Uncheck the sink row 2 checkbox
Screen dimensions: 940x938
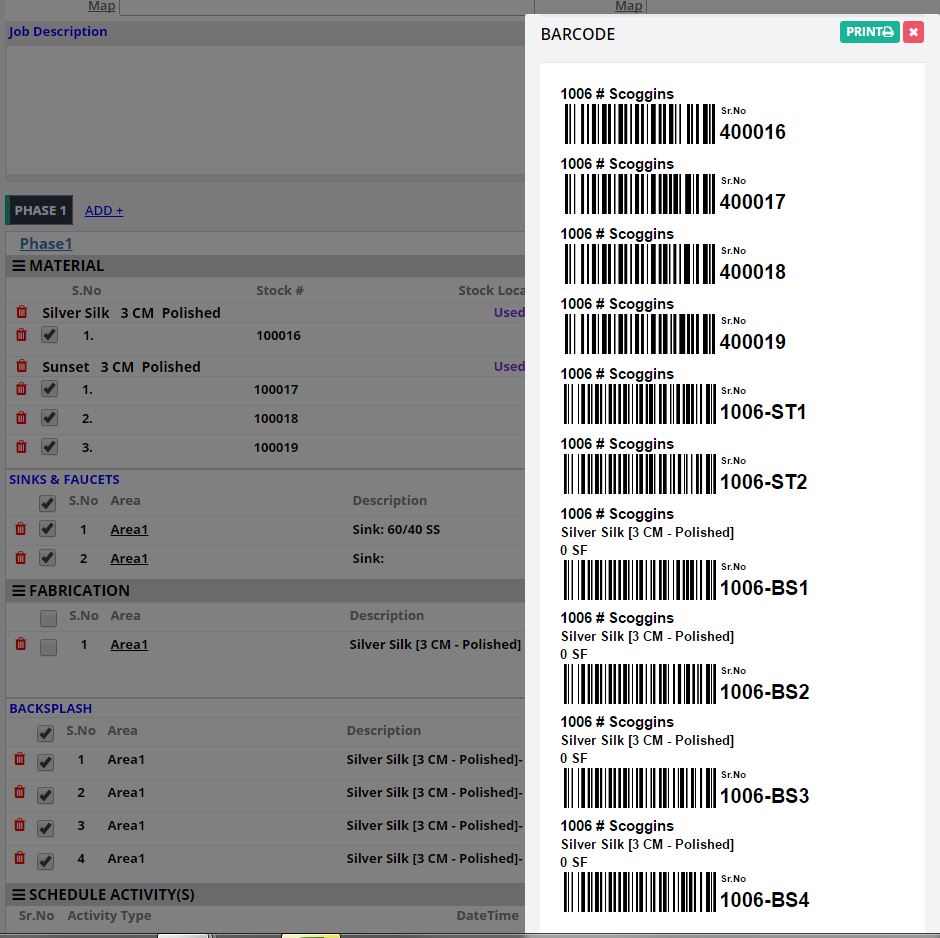pos(47,557)
